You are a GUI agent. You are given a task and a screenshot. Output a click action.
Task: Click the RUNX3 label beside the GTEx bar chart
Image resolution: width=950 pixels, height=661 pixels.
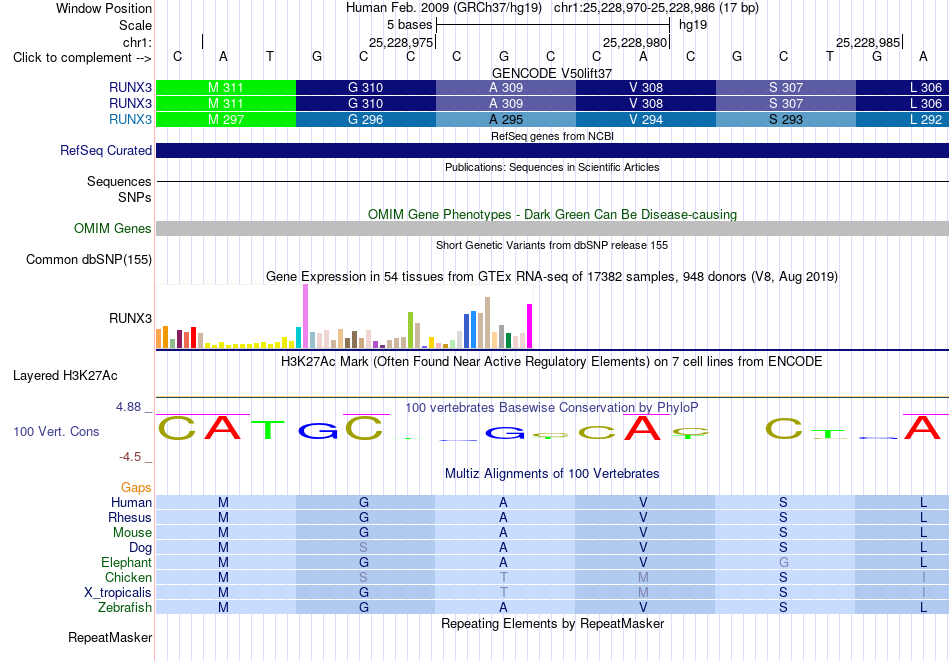click(x=130, y=318)
